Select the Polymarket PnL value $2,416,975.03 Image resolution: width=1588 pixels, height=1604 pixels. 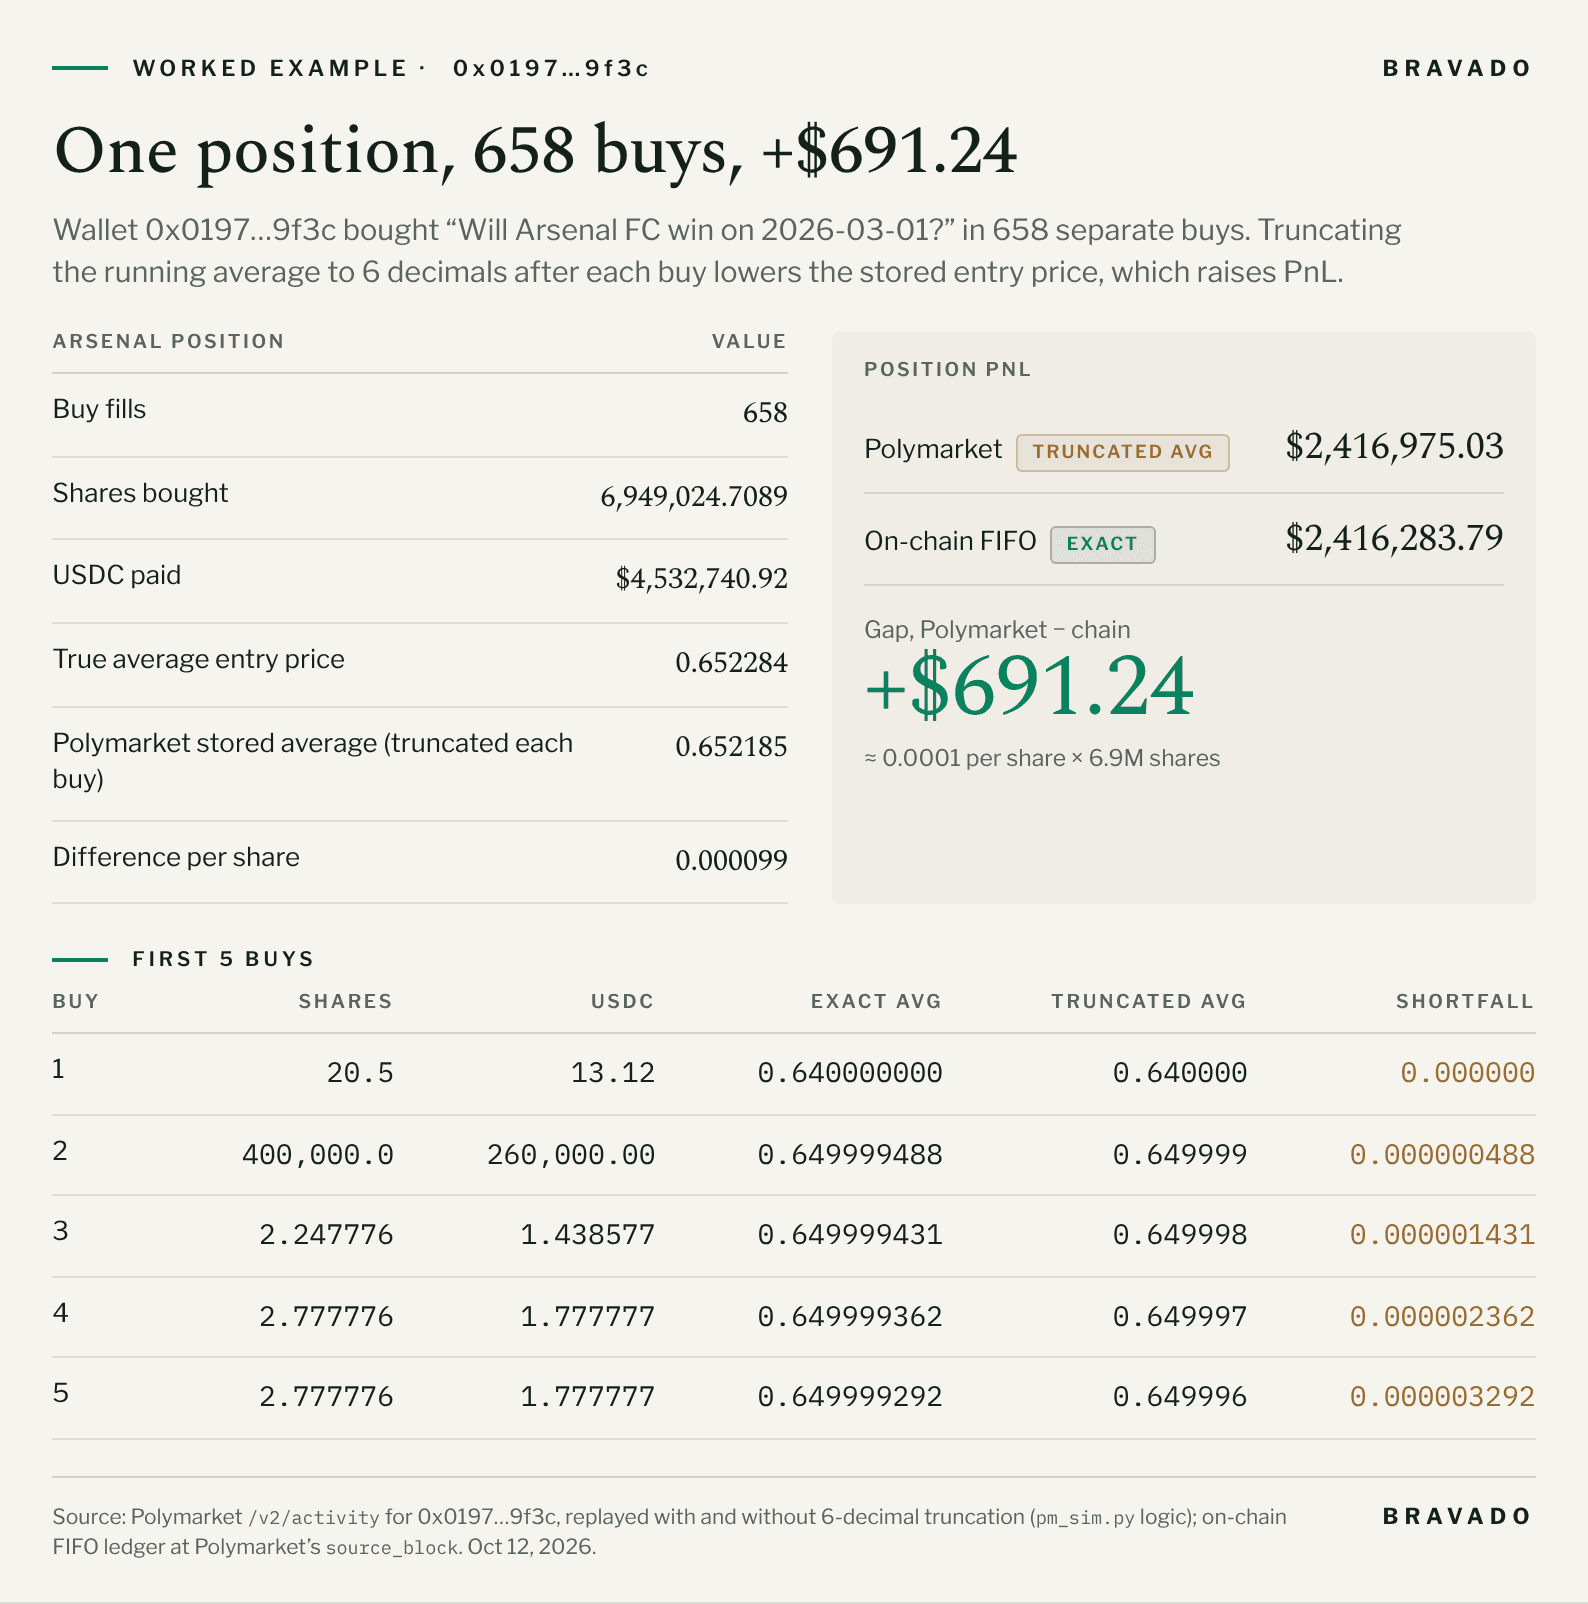tap(1395, 446)
